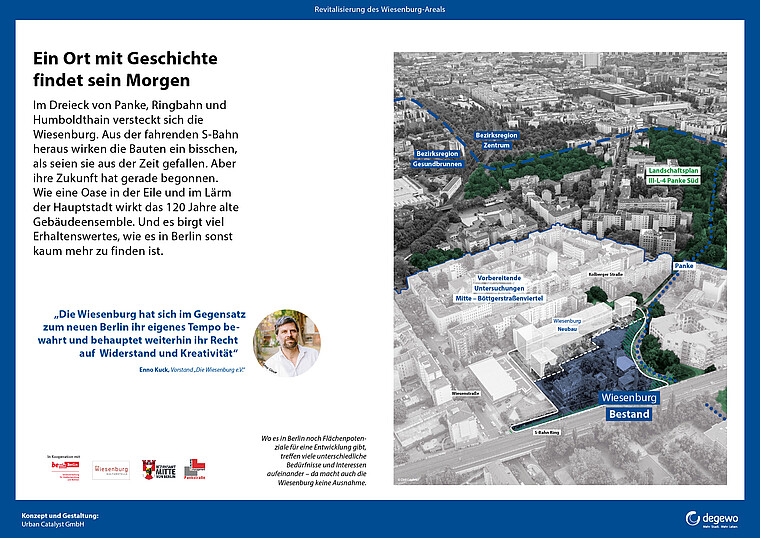The width and height of the screenshot is (760, 538).
Task: Click the "Urban Catalyst GmbH" footer credit
Action: coord(52,524)
